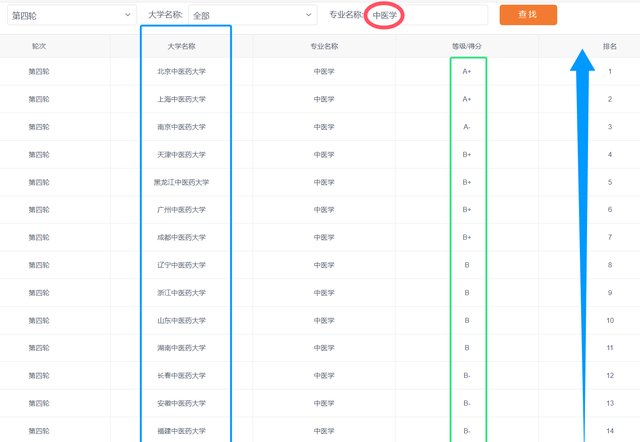The image size is (640, 442).
Task: Click 第四轮 cell in 上海中医药大学 row
Action: click(x=39, y=99)
